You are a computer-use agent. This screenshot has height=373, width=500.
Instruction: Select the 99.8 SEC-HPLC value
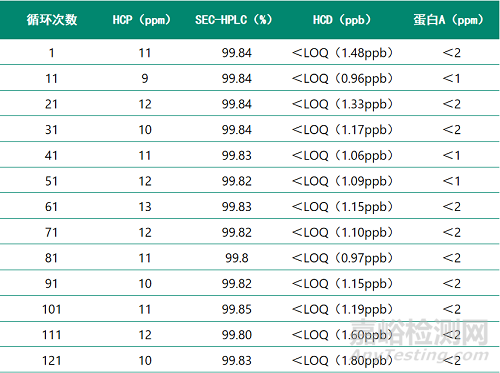click(x=237, y=258)
